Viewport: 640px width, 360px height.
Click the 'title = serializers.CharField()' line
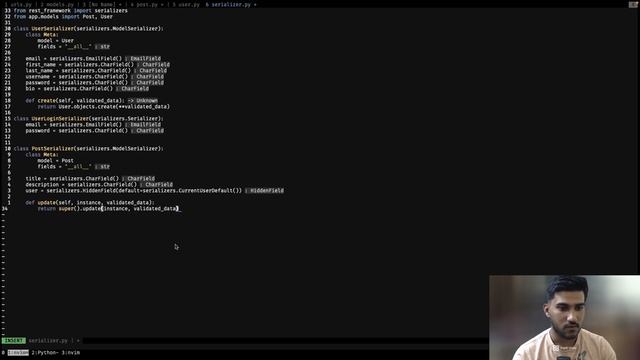point(72,179)
